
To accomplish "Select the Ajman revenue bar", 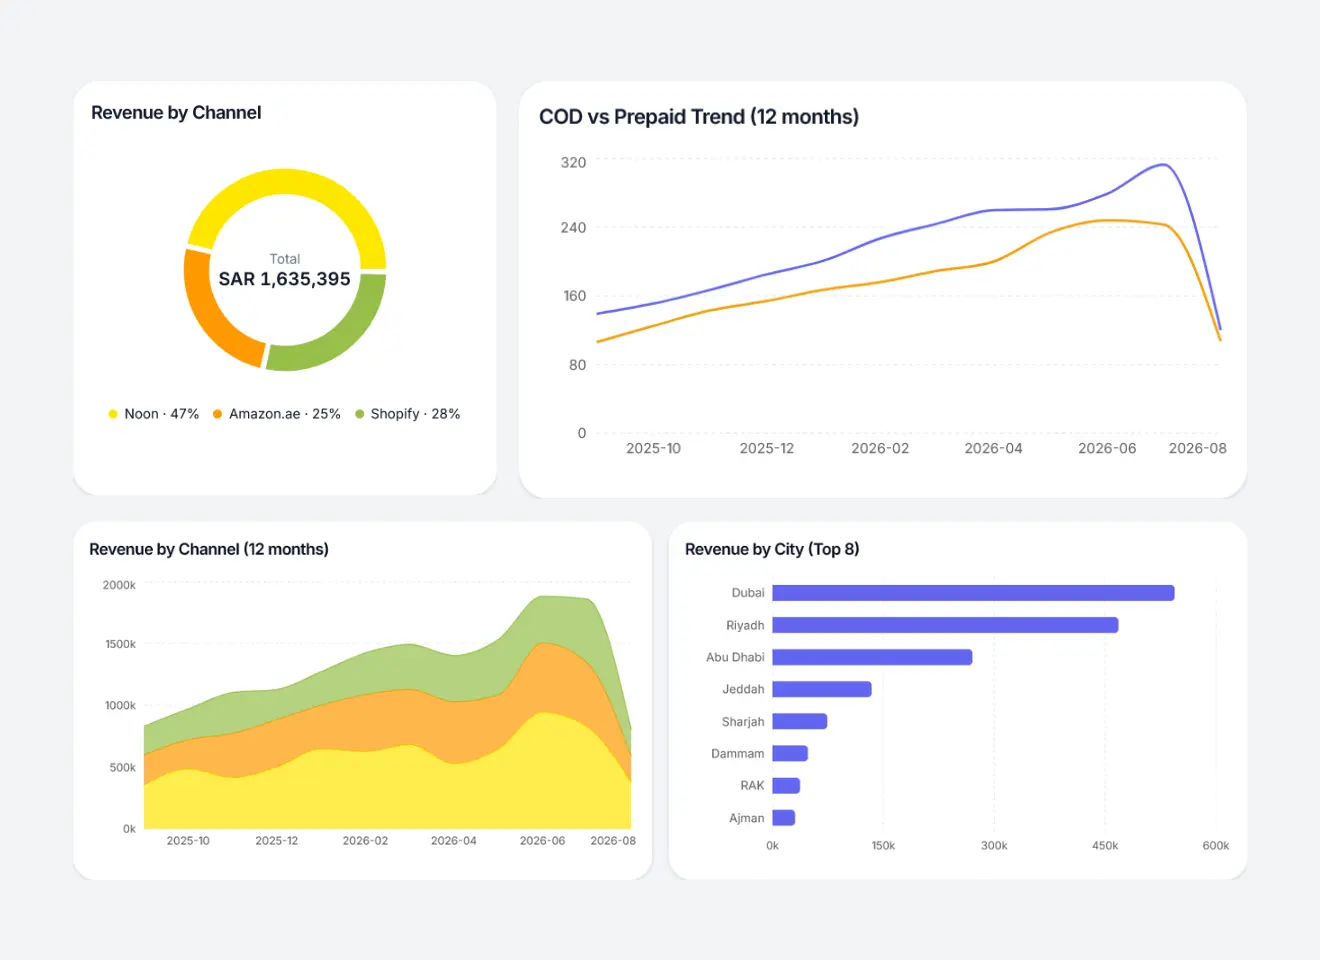I will click(x=784, y=817).
